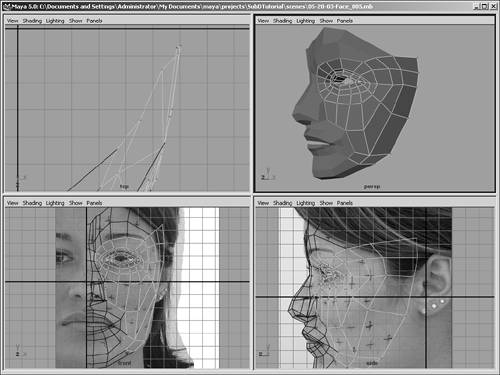This screenshot has height=375, width=500.
Task: Close the Maya window
Action: (x=493, y=6)
